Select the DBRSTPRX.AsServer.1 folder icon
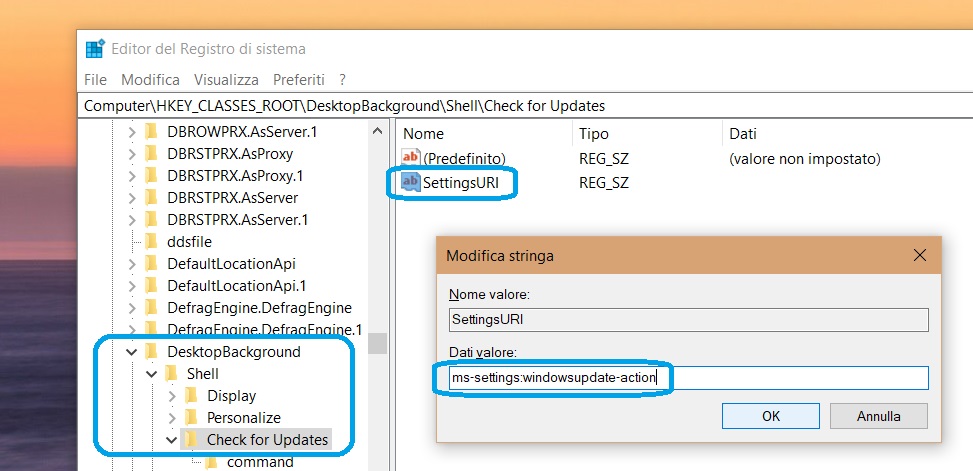 151,220
